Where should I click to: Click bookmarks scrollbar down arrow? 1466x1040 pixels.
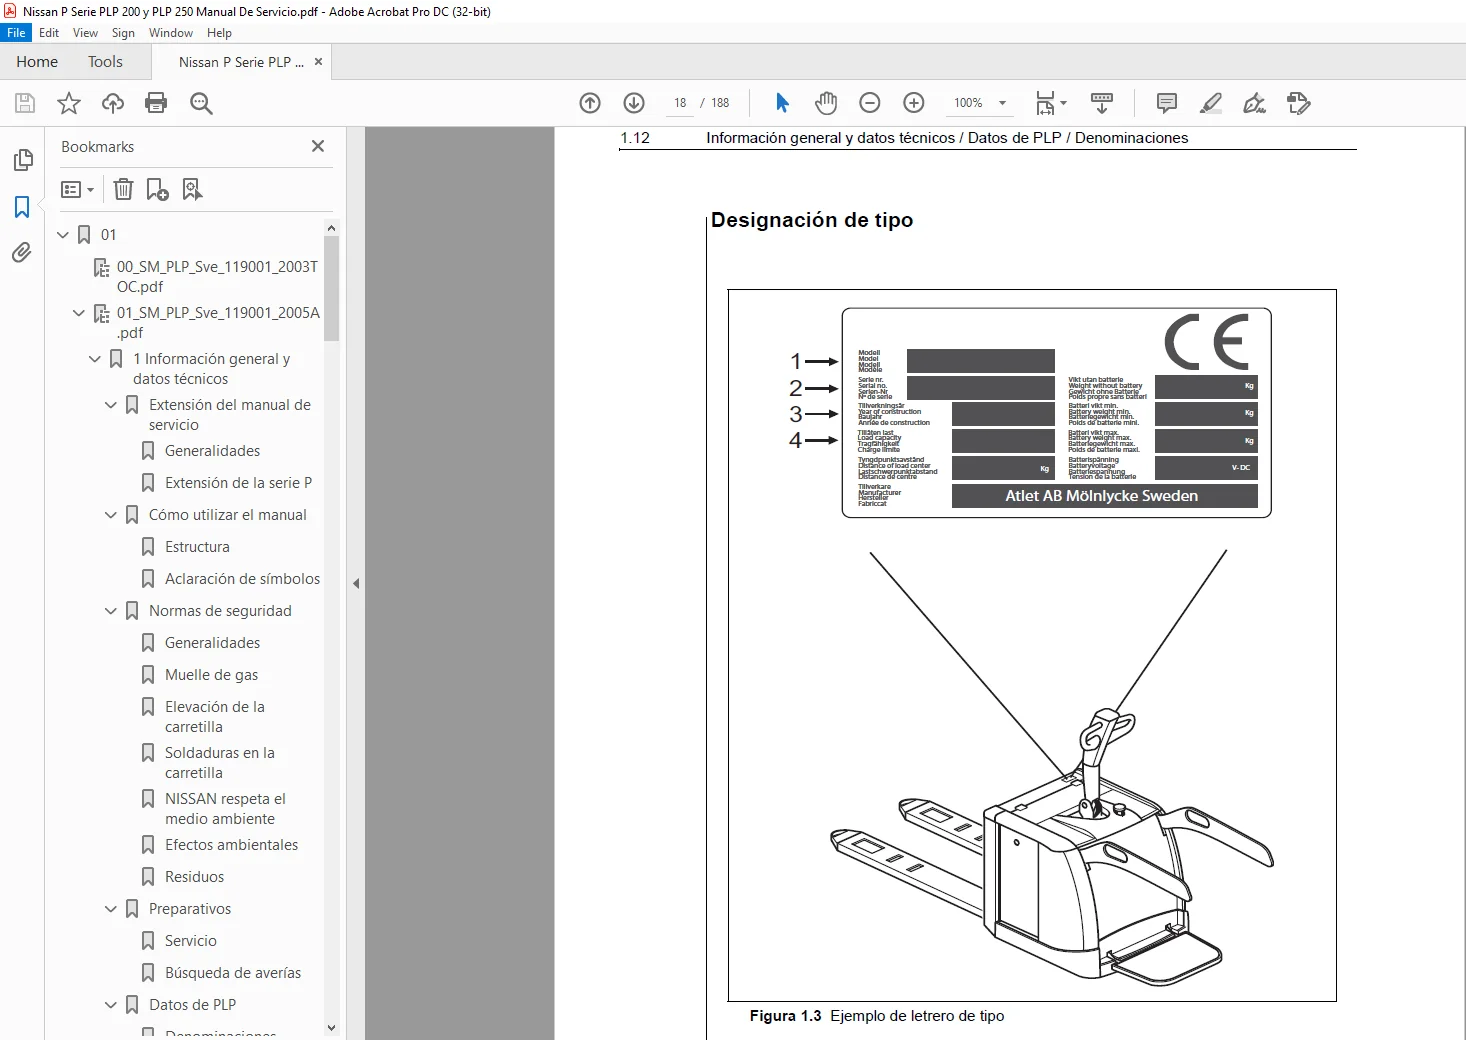click(332, 1027)
